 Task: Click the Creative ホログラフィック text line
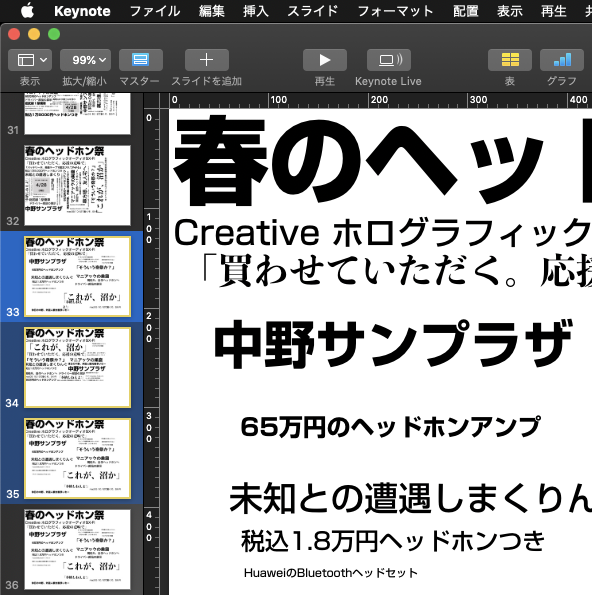[x=383, y=232]
